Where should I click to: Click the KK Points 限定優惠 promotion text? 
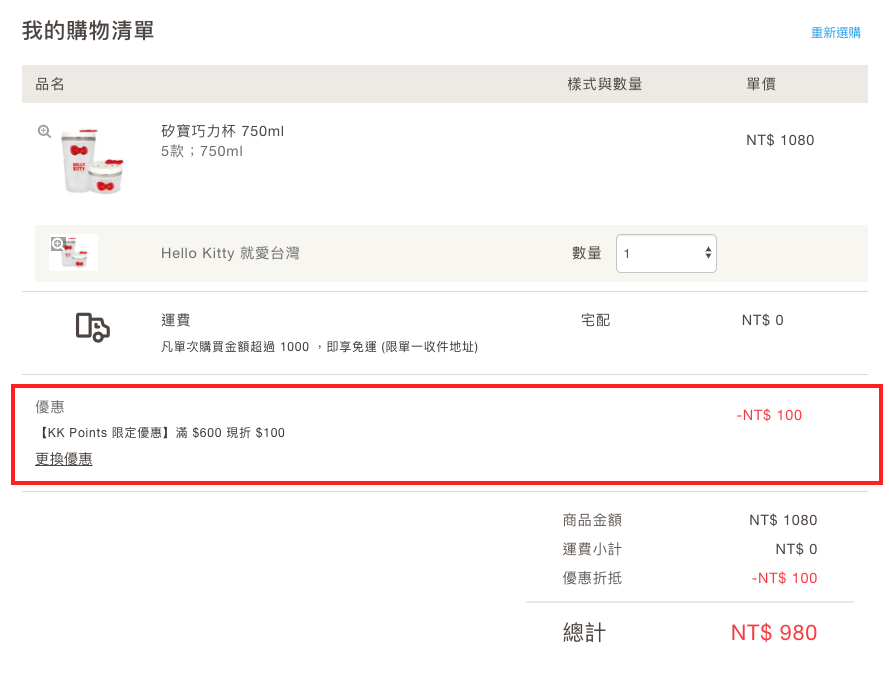click(160, 433)
